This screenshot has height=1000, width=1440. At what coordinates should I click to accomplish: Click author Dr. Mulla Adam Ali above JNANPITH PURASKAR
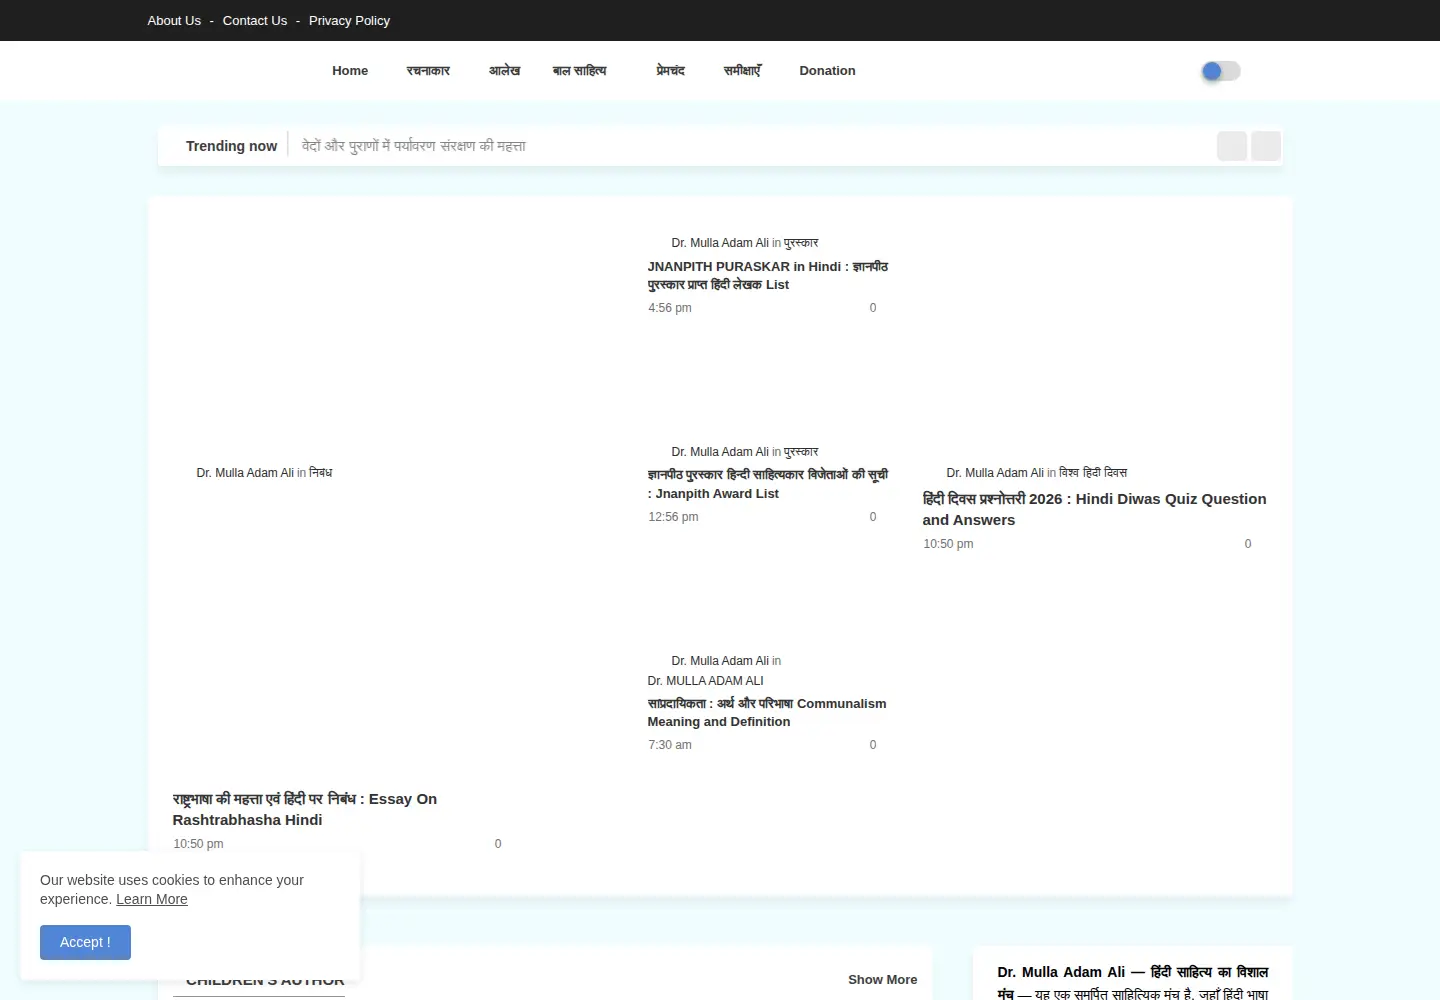[720, 243]
